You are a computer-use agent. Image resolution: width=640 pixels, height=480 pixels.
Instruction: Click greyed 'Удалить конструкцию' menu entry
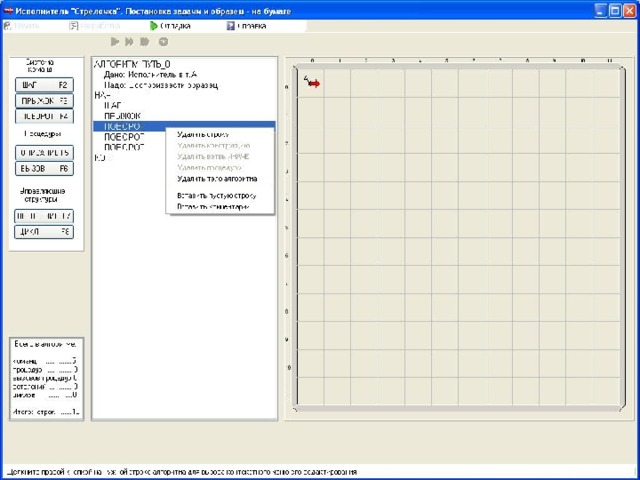[214, 145]
